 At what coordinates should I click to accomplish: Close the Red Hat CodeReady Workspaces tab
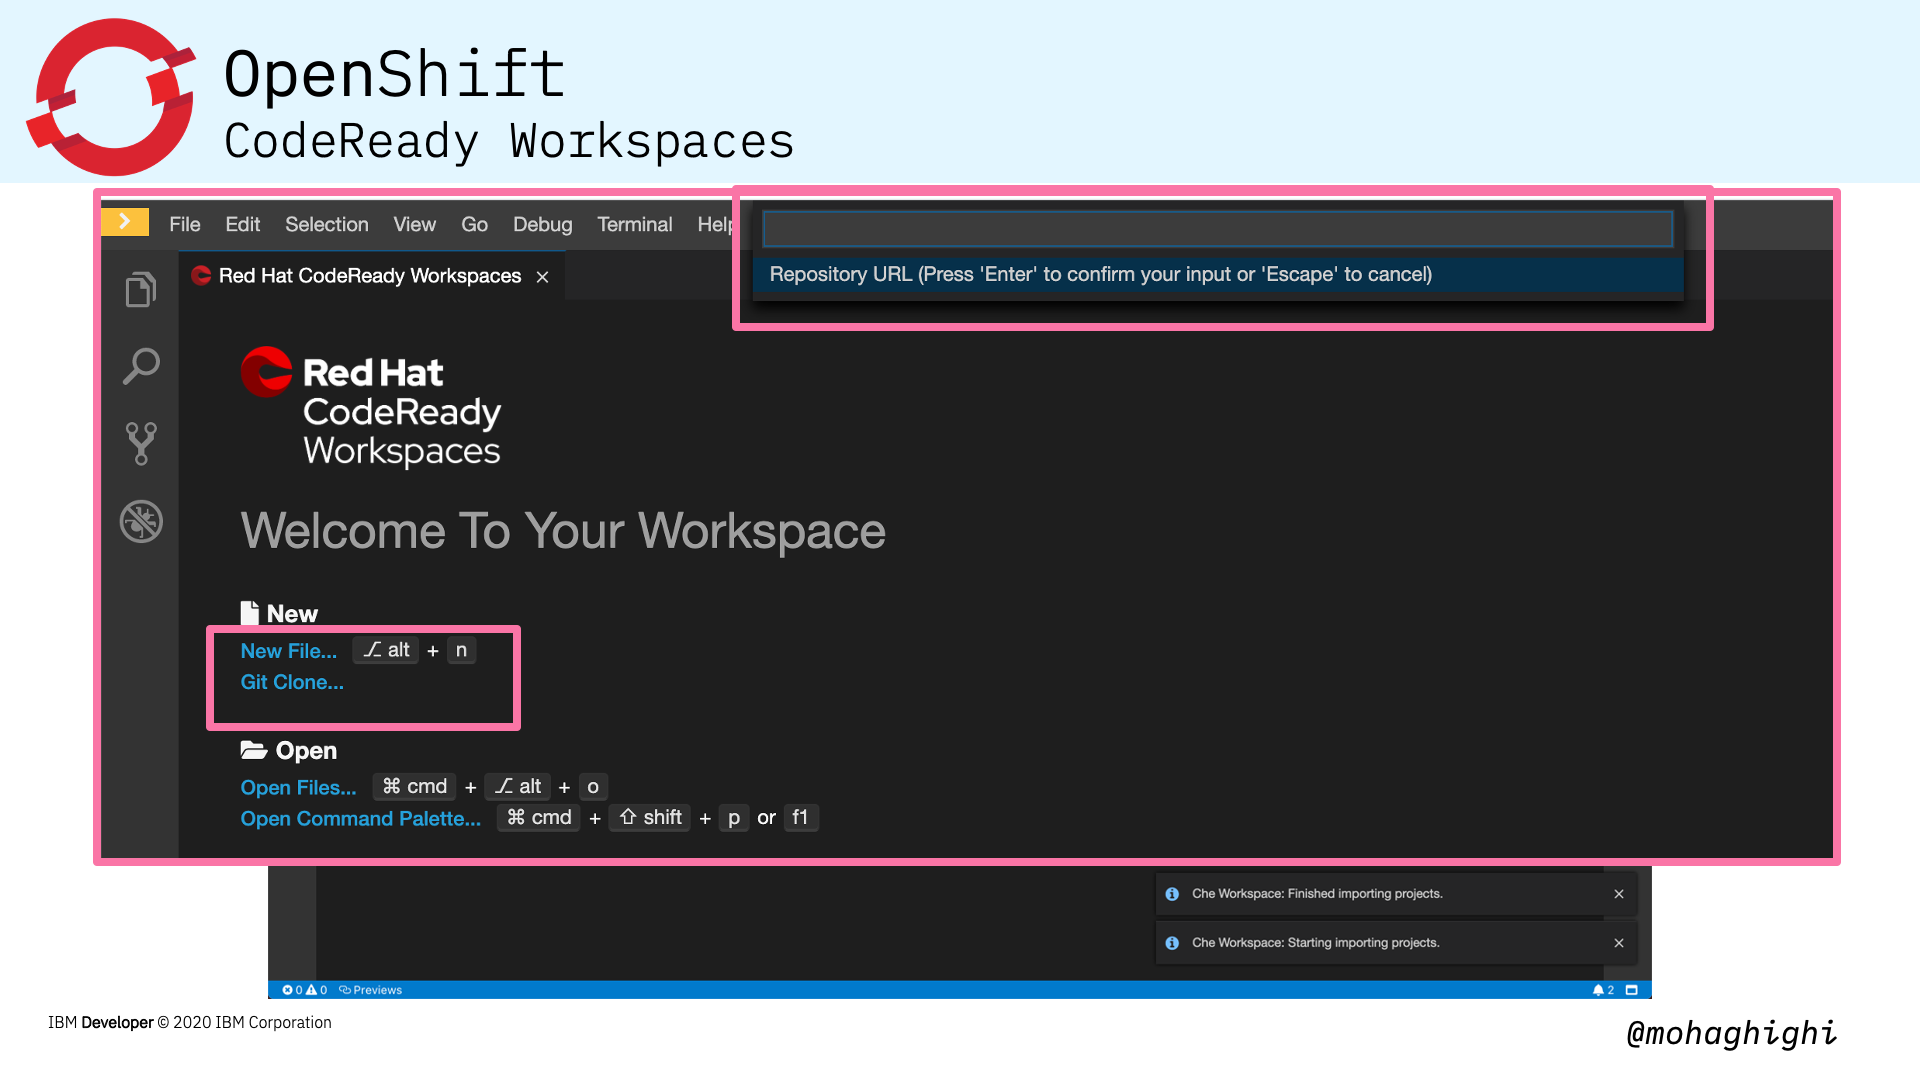click(542, 277)
